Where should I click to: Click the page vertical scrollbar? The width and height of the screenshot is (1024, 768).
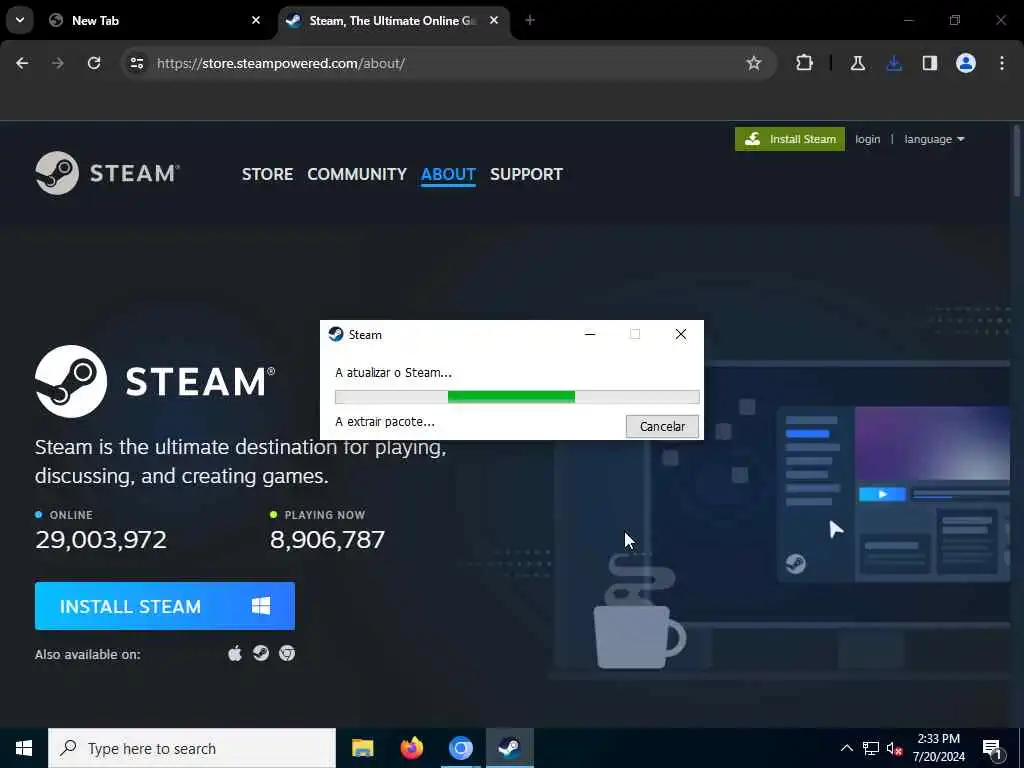click(1017, 160)
